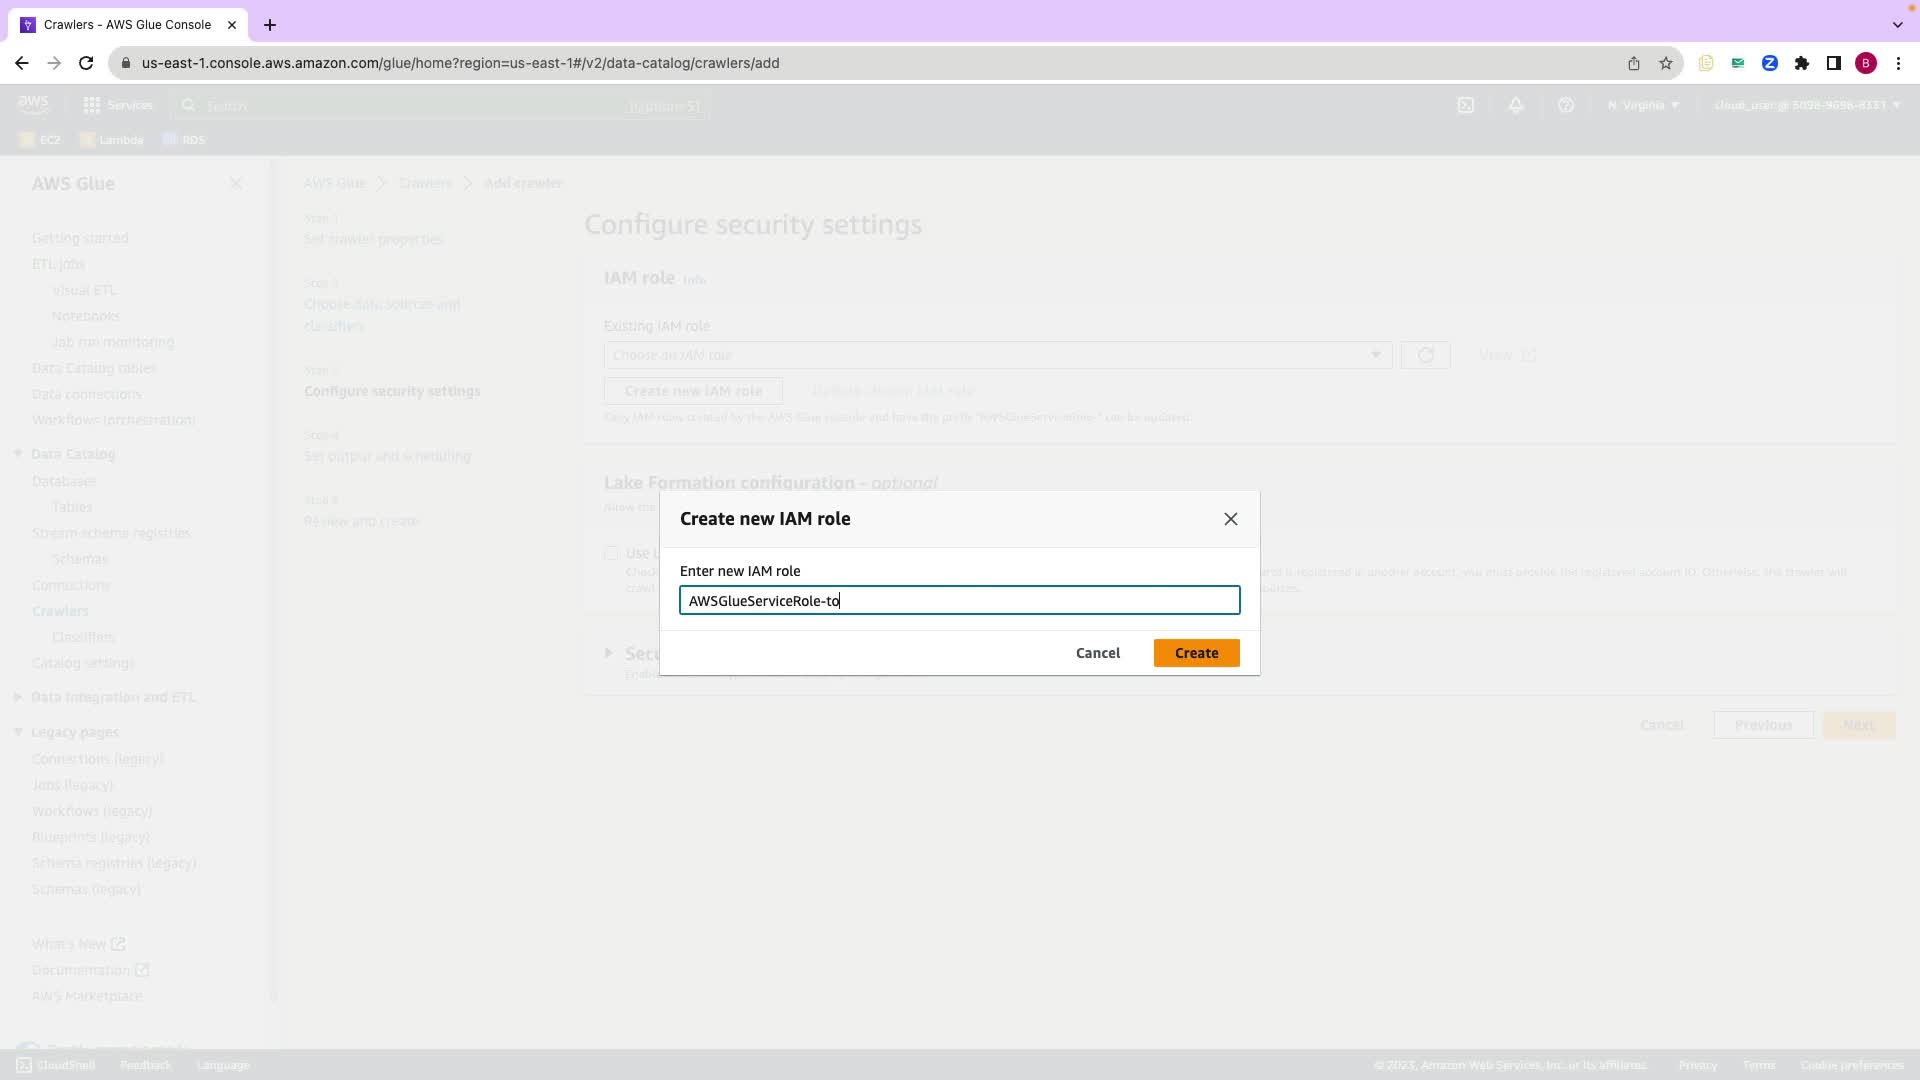Click the AWS logo home icon

[x=33, y=104]
